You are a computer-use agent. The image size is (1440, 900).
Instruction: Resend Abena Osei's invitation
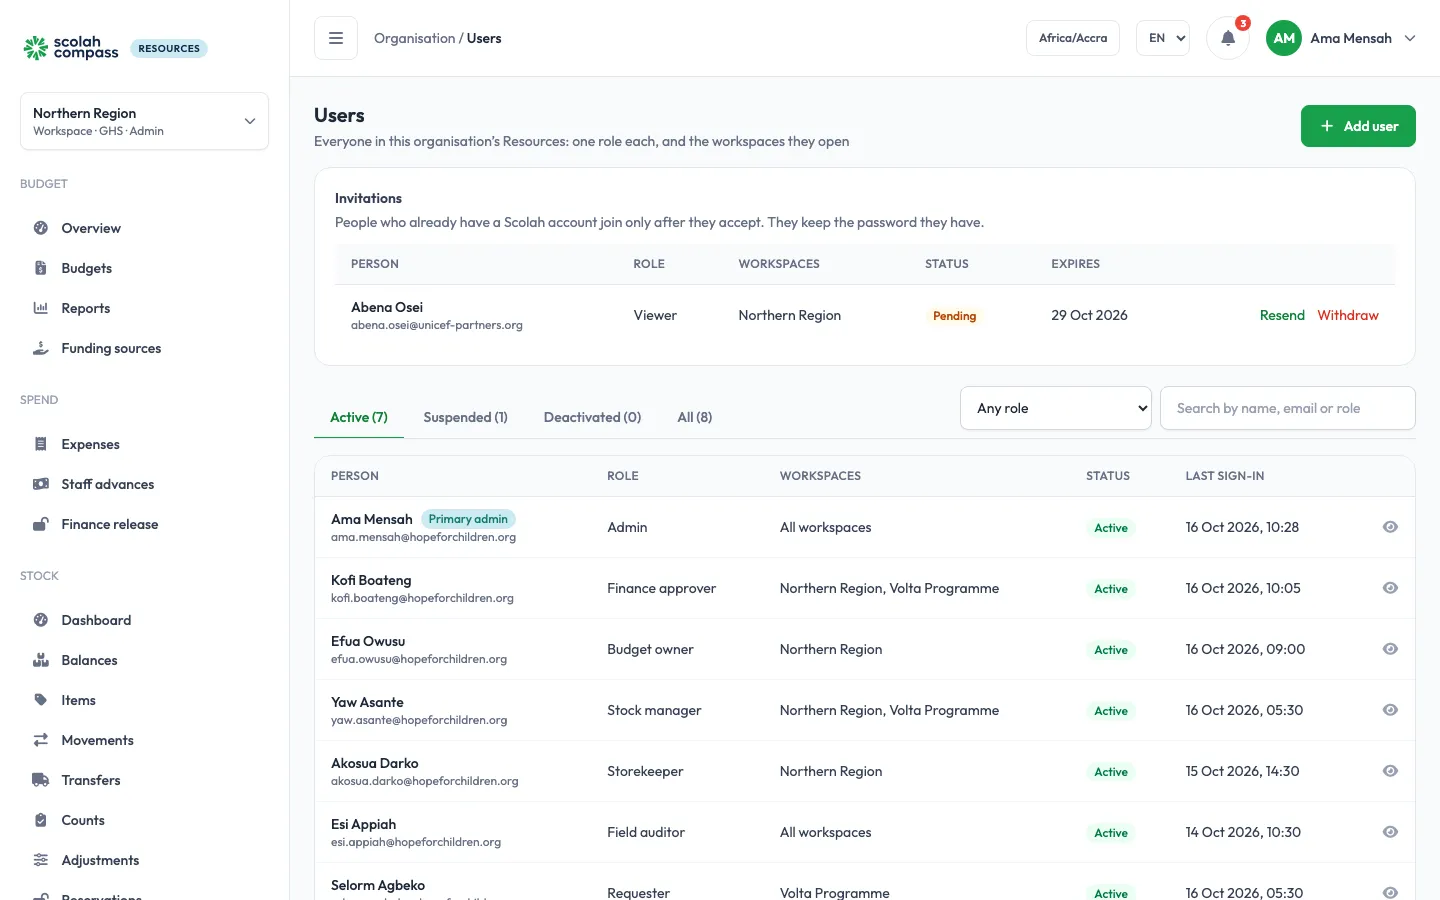(1282, 315)
